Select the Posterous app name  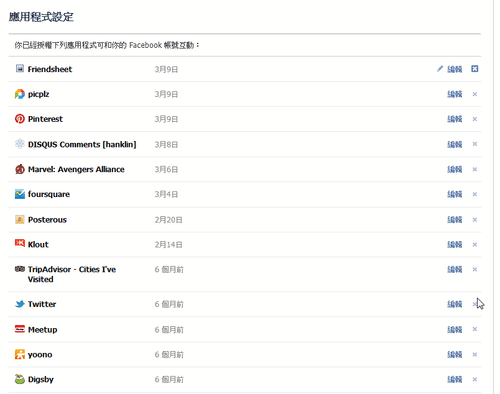pyautogui.click(x=47, y=220)
